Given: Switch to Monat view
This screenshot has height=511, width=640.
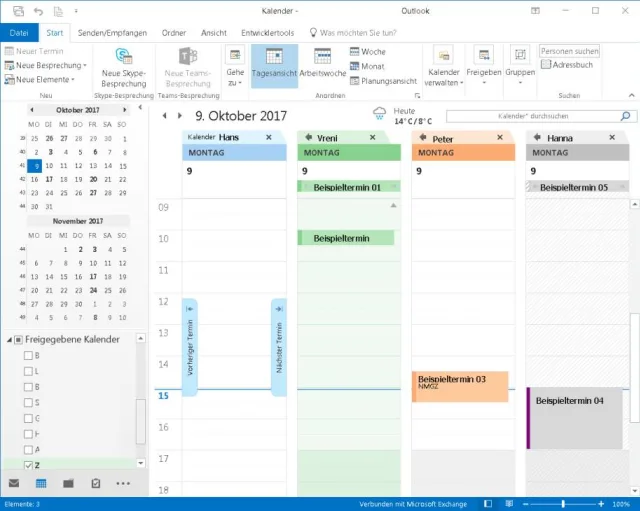Looking at the screenshot, I should coord(367,66).
